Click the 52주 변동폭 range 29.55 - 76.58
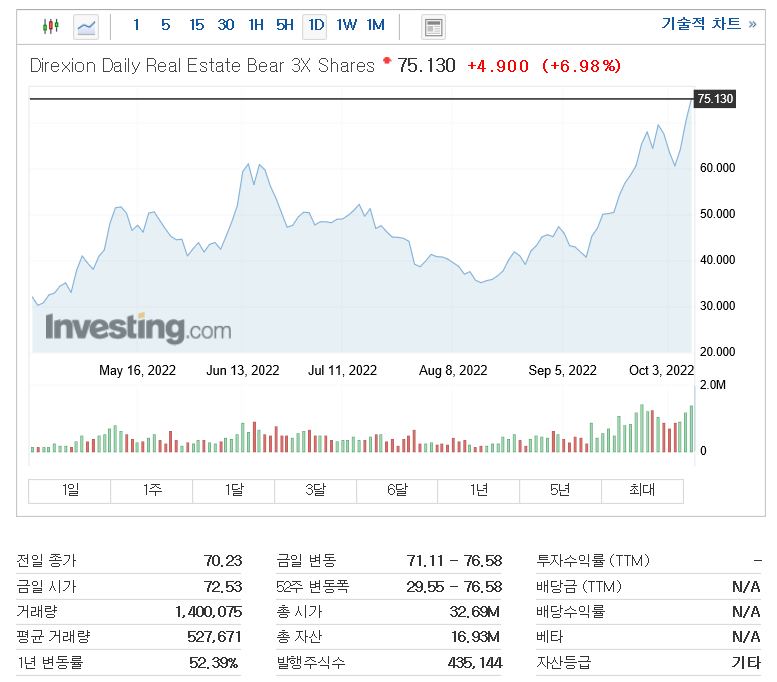 coord(454,587)
